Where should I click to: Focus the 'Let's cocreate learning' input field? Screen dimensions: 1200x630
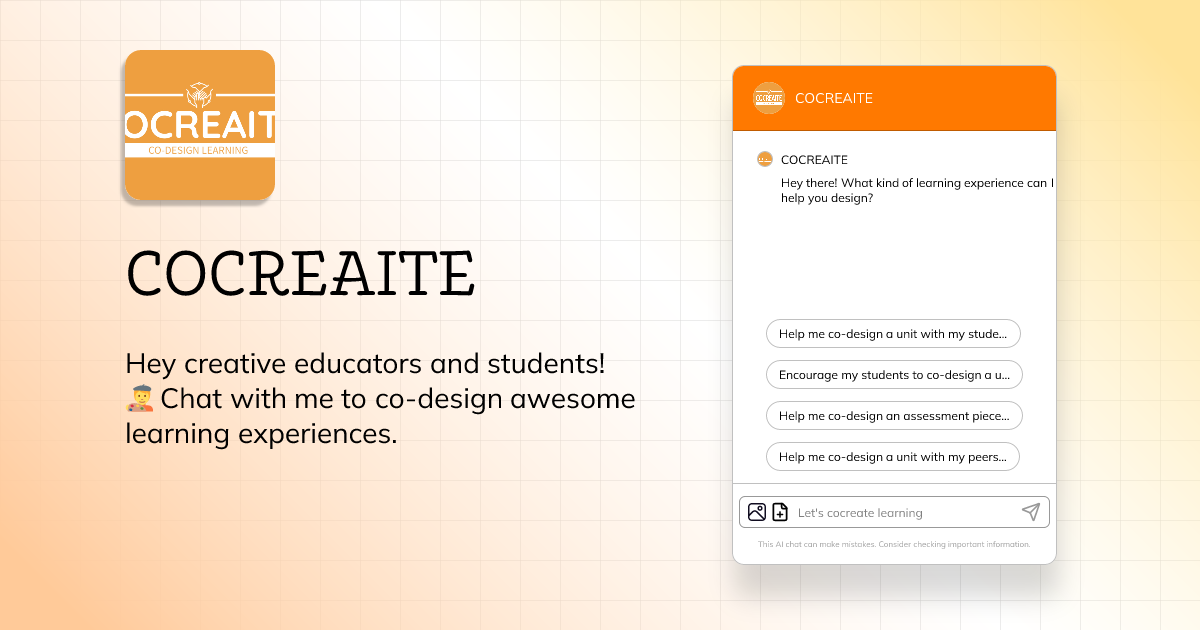pos(900,512)
